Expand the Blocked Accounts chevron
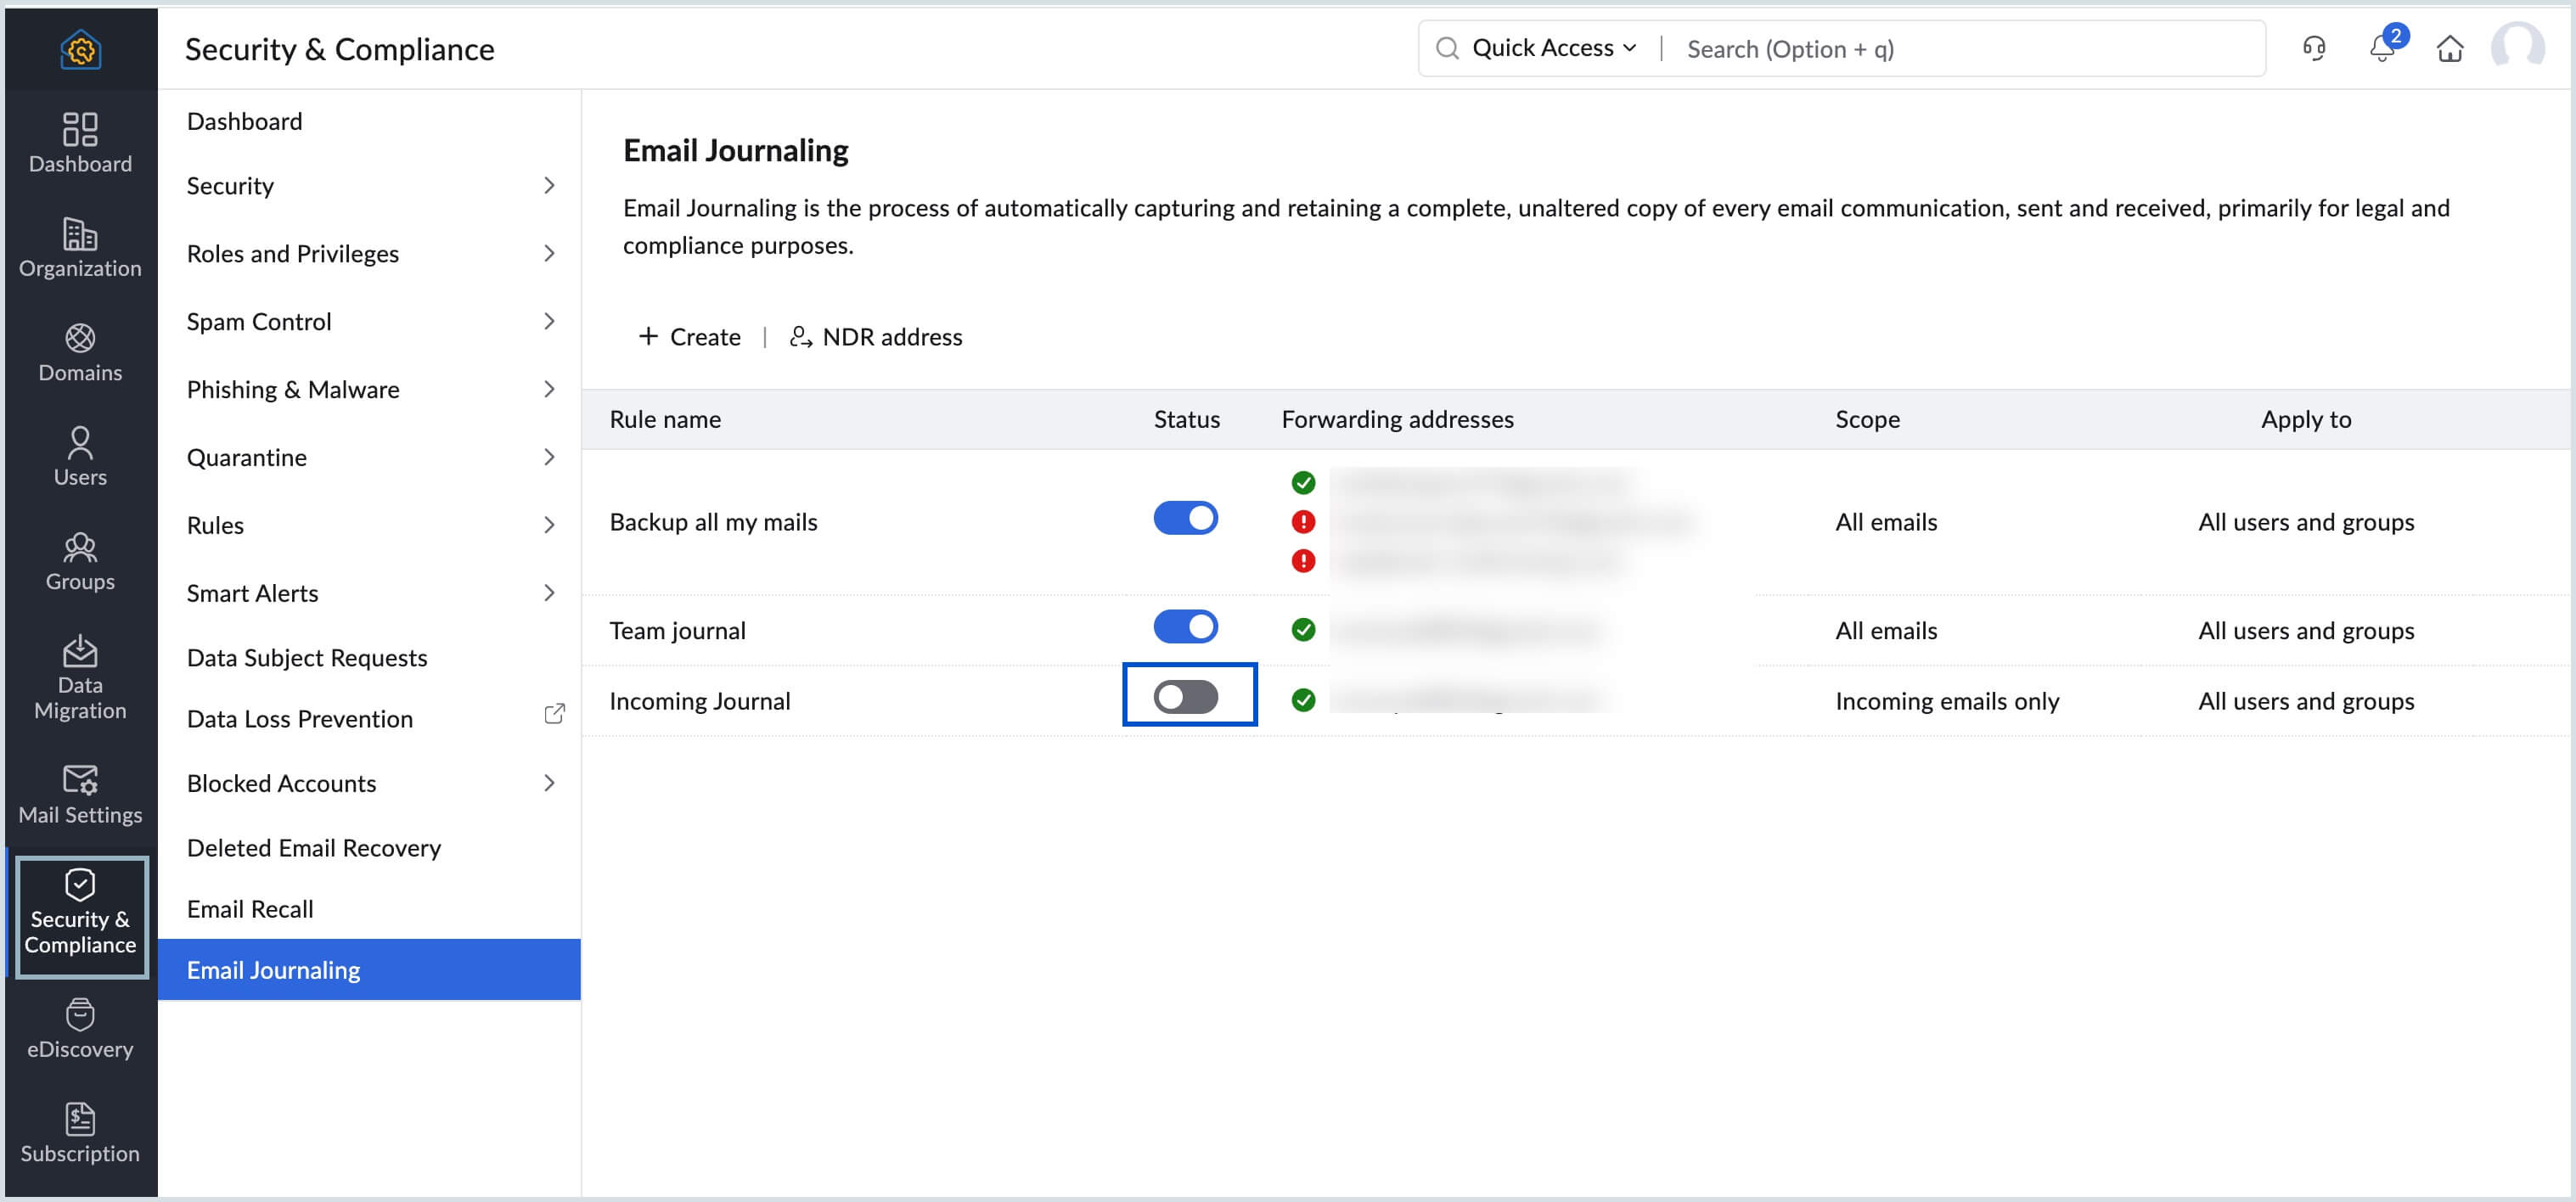This screenshot has width=2576, height=1202. (548, 783)
